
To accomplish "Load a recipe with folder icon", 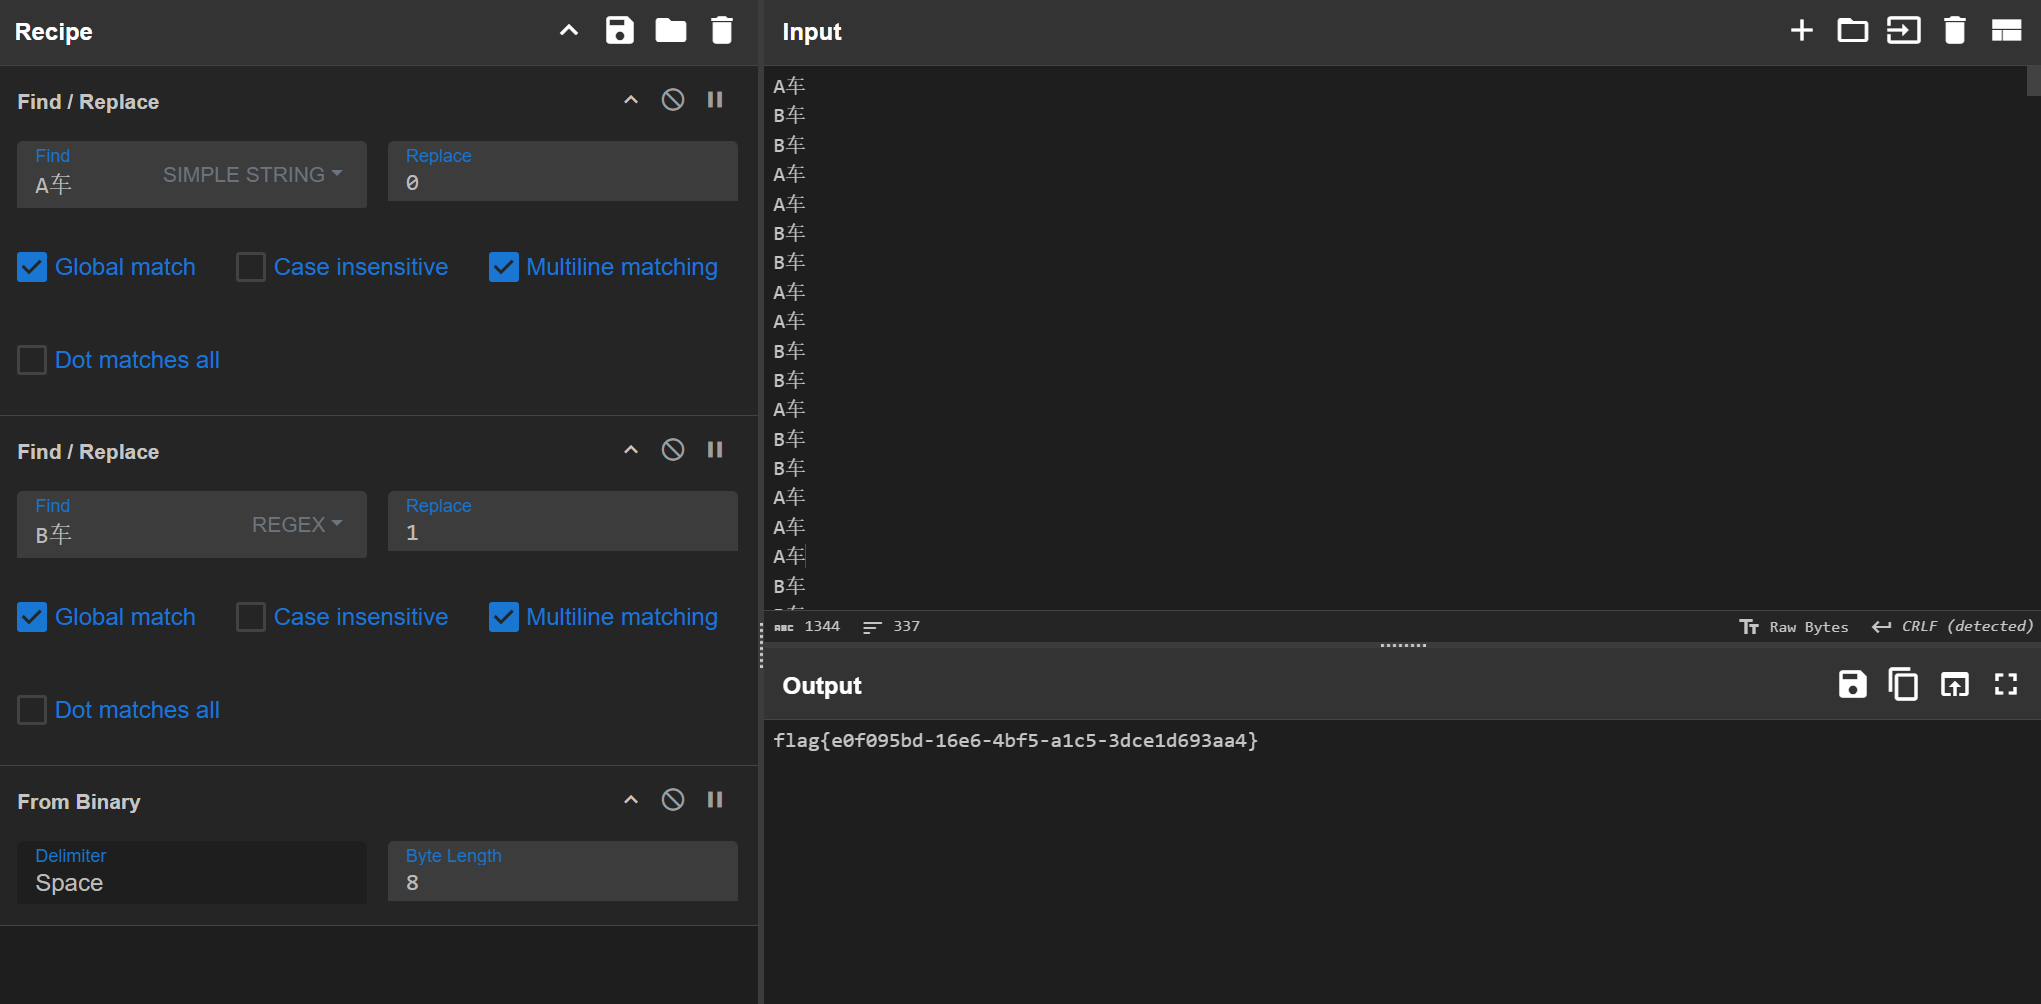I will (x=671, y=31).
